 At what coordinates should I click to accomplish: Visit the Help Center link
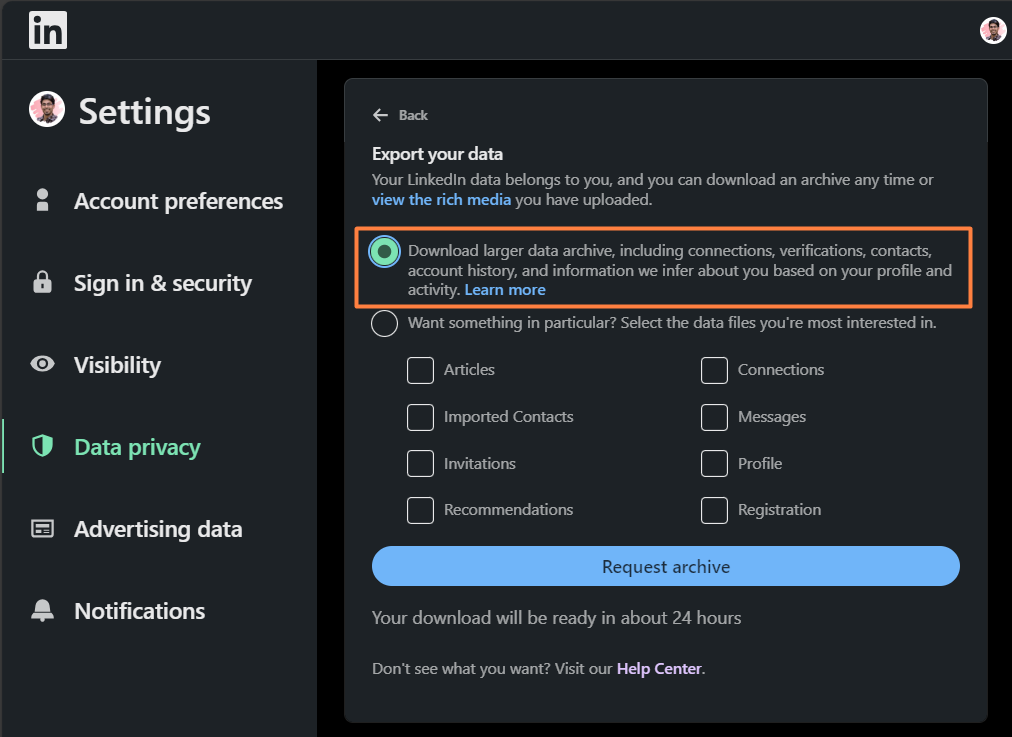click(x=658, y=668)
